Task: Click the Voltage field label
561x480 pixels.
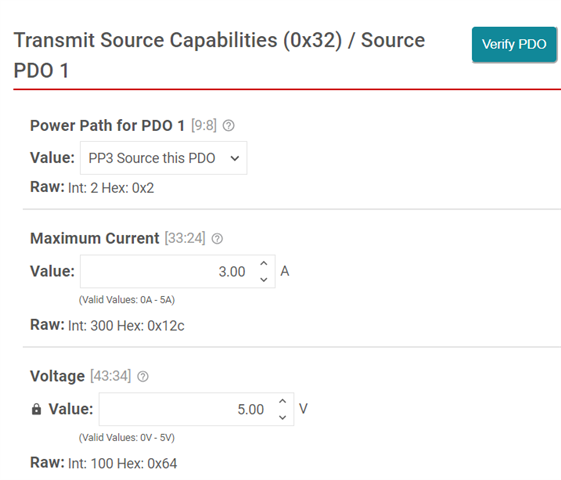Action: (x=57, y=376)
